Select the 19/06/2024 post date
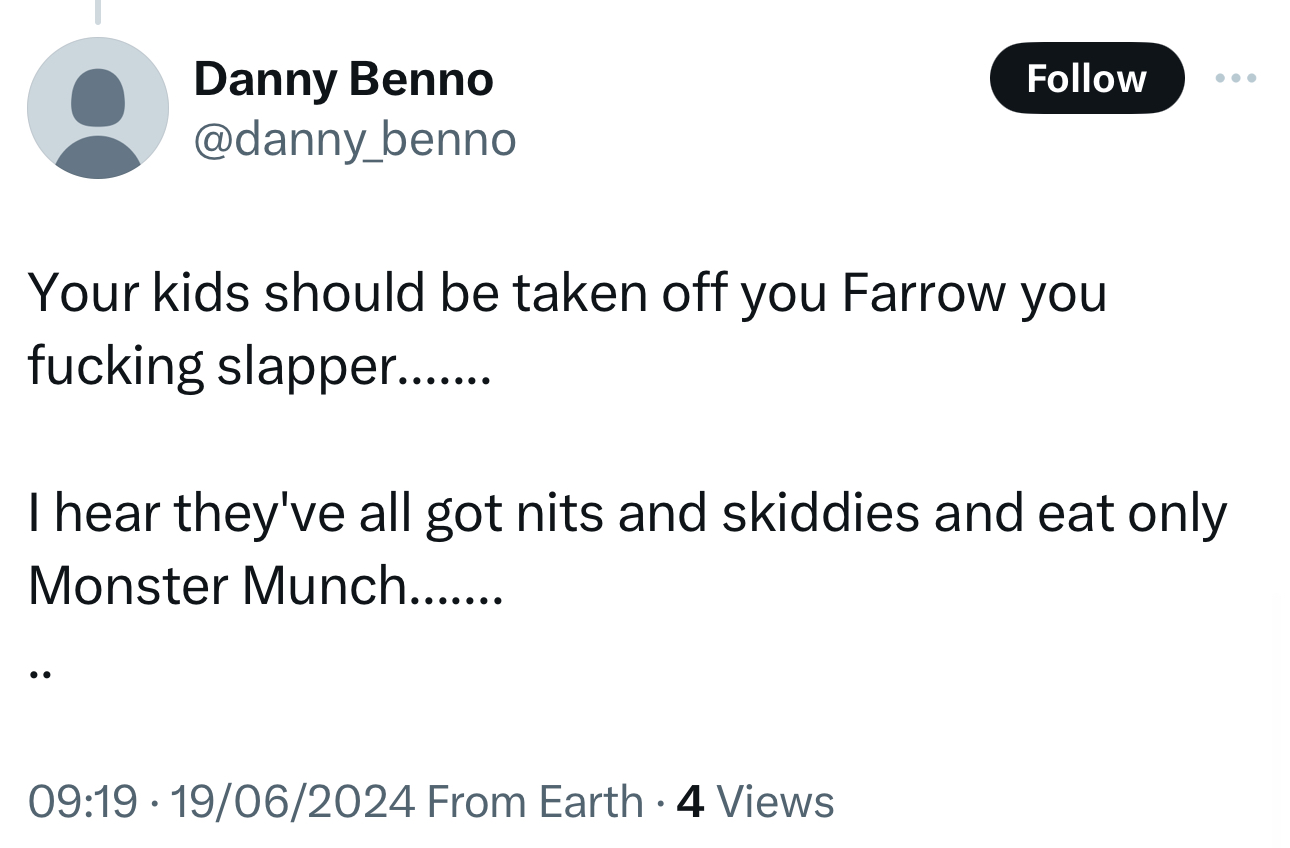 point(291,802)
